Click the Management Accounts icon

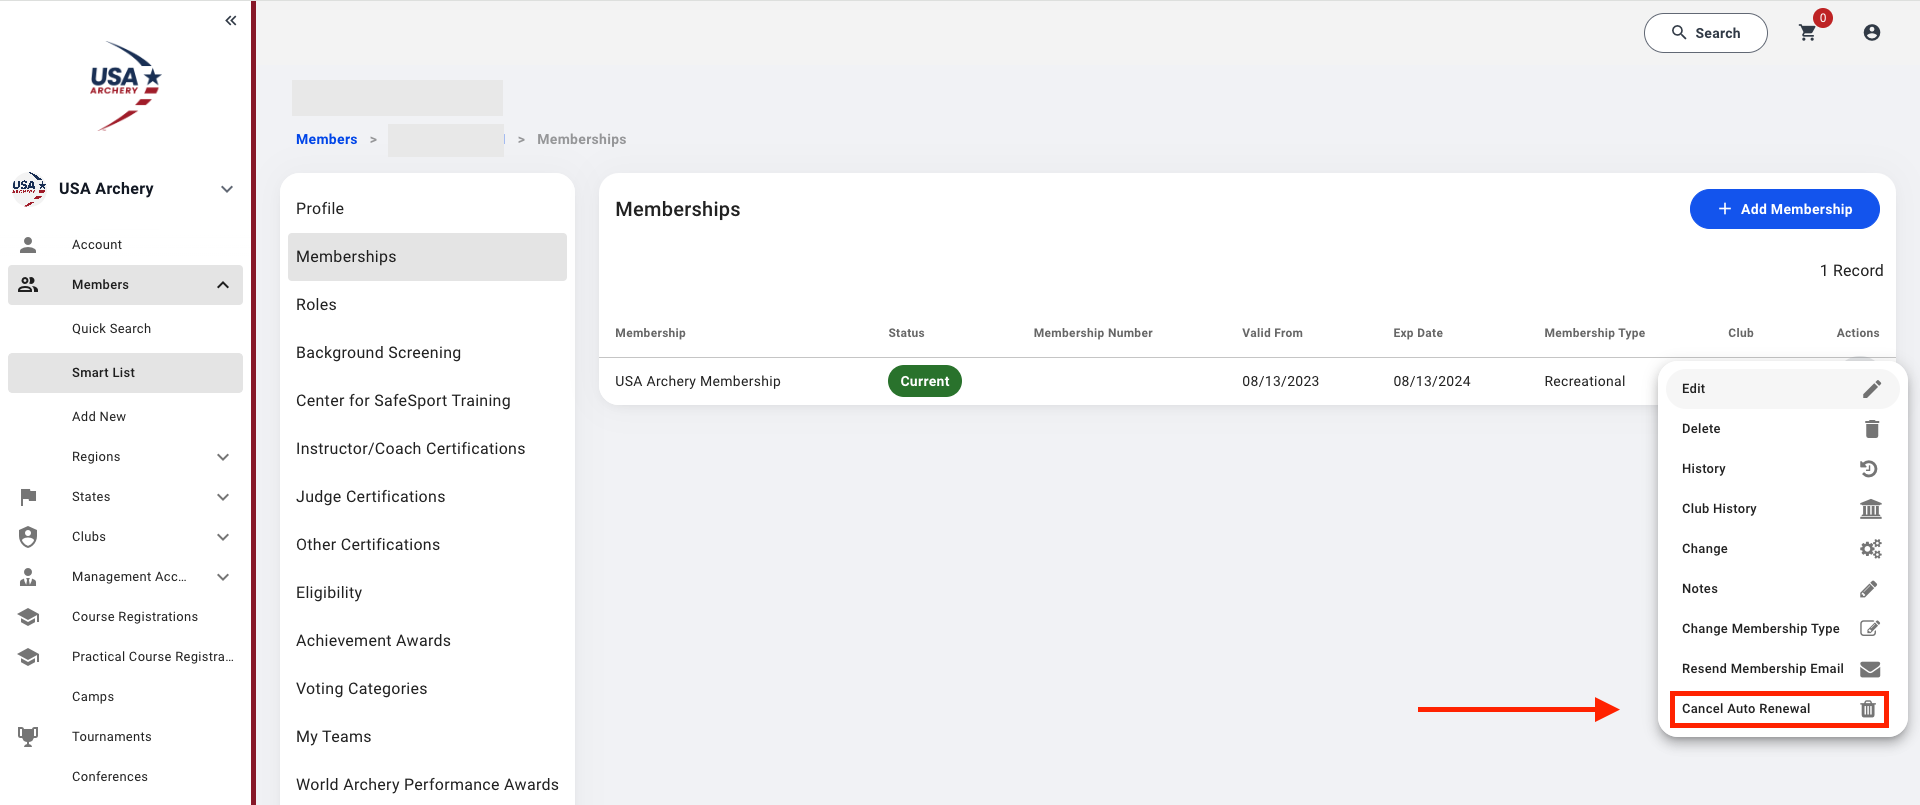(28, 577)
